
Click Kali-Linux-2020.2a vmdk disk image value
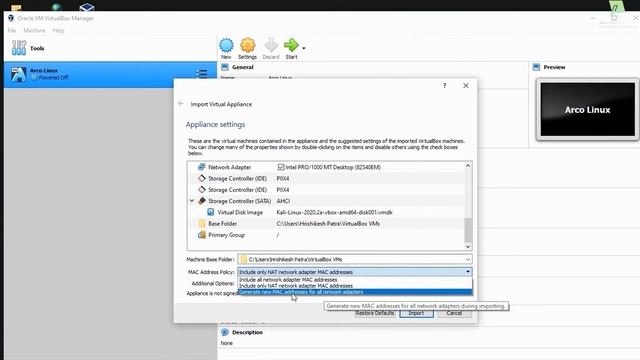pos(334,212)
